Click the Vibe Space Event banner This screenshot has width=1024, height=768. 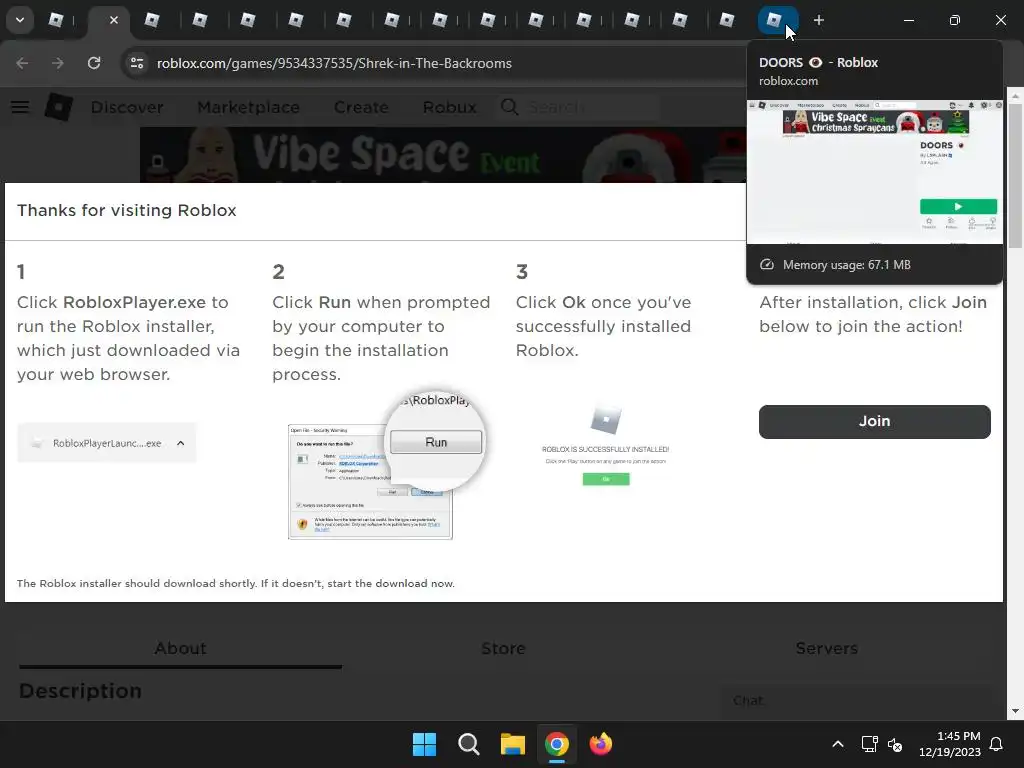click(x=443, y=155)
